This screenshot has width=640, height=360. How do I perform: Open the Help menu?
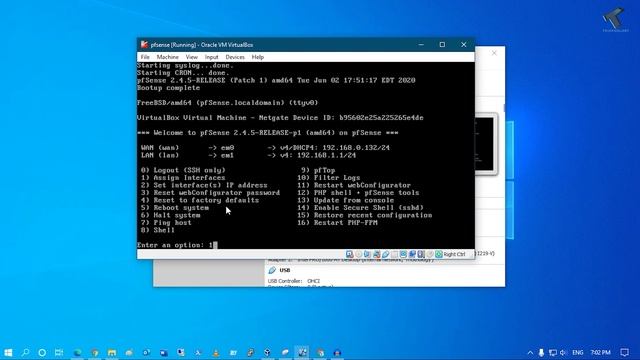258,57
